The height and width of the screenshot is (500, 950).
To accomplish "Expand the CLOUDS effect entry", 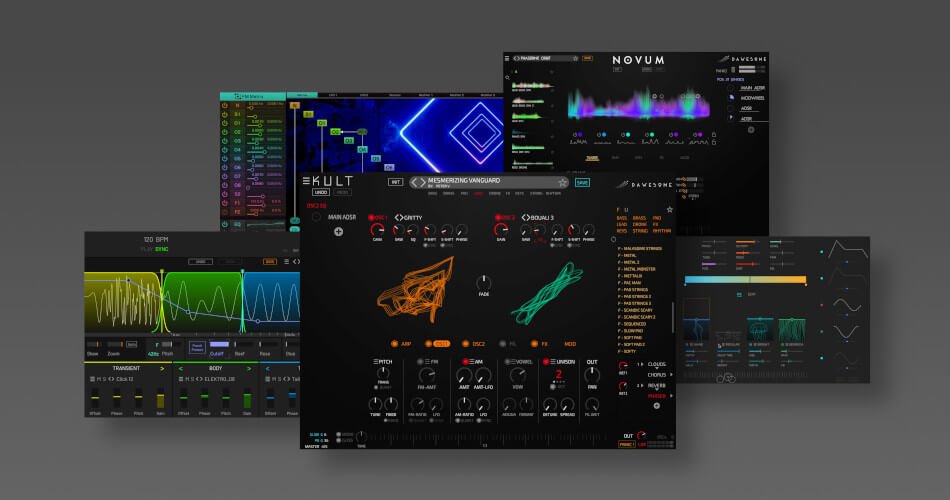I will (656, 364).
